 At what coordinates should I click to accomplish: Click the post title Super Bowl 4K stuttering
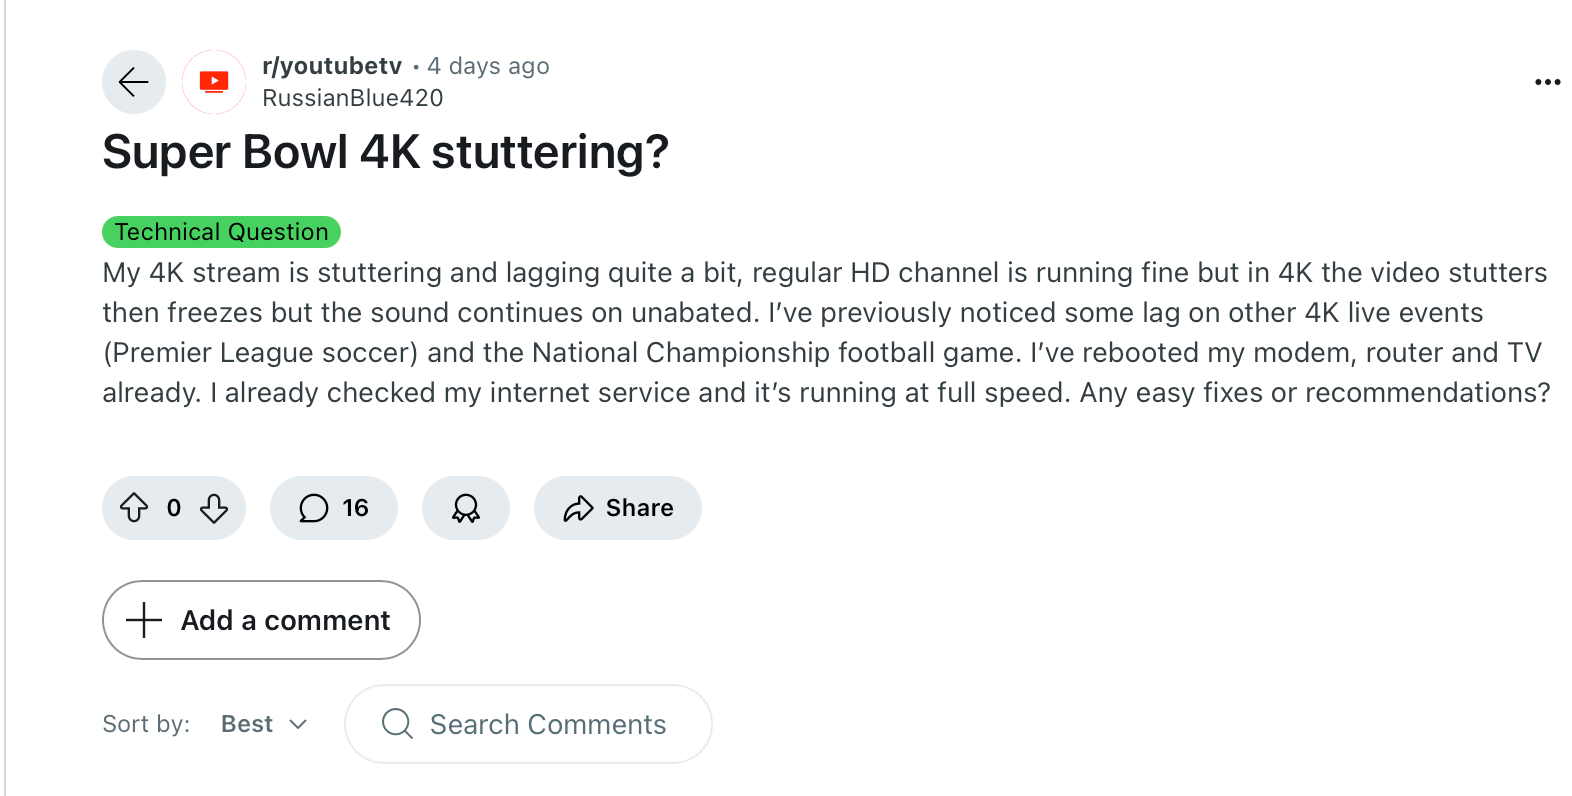coord(385,153)
